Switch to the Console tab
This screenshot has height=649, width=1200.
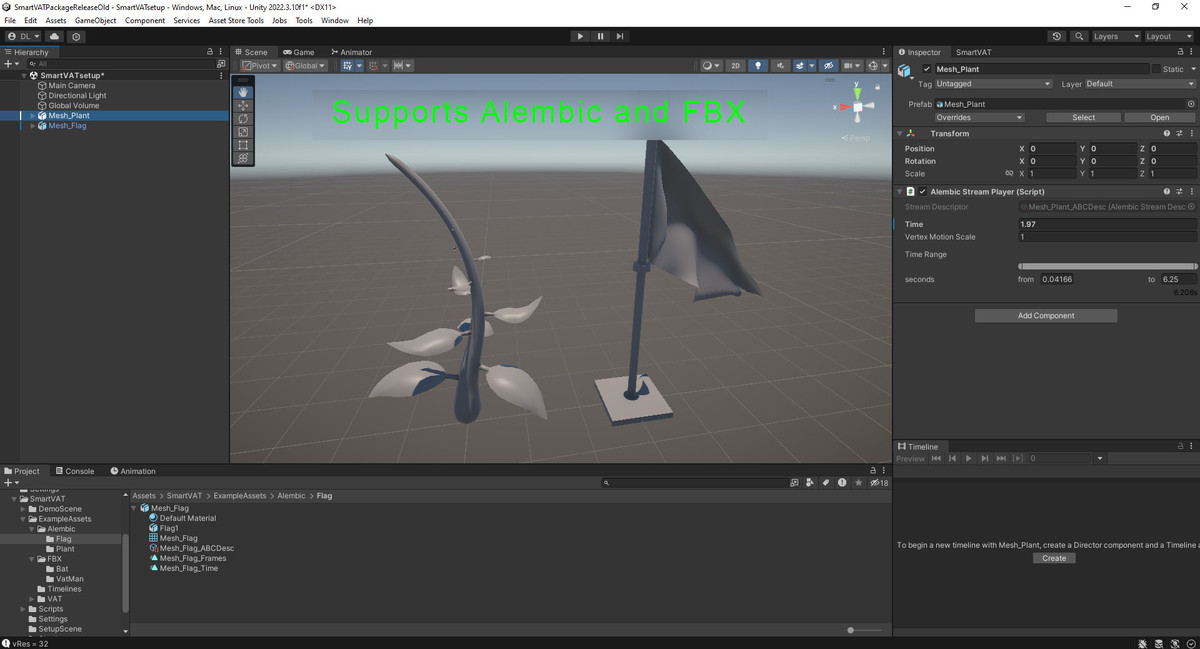click(75, 471)
